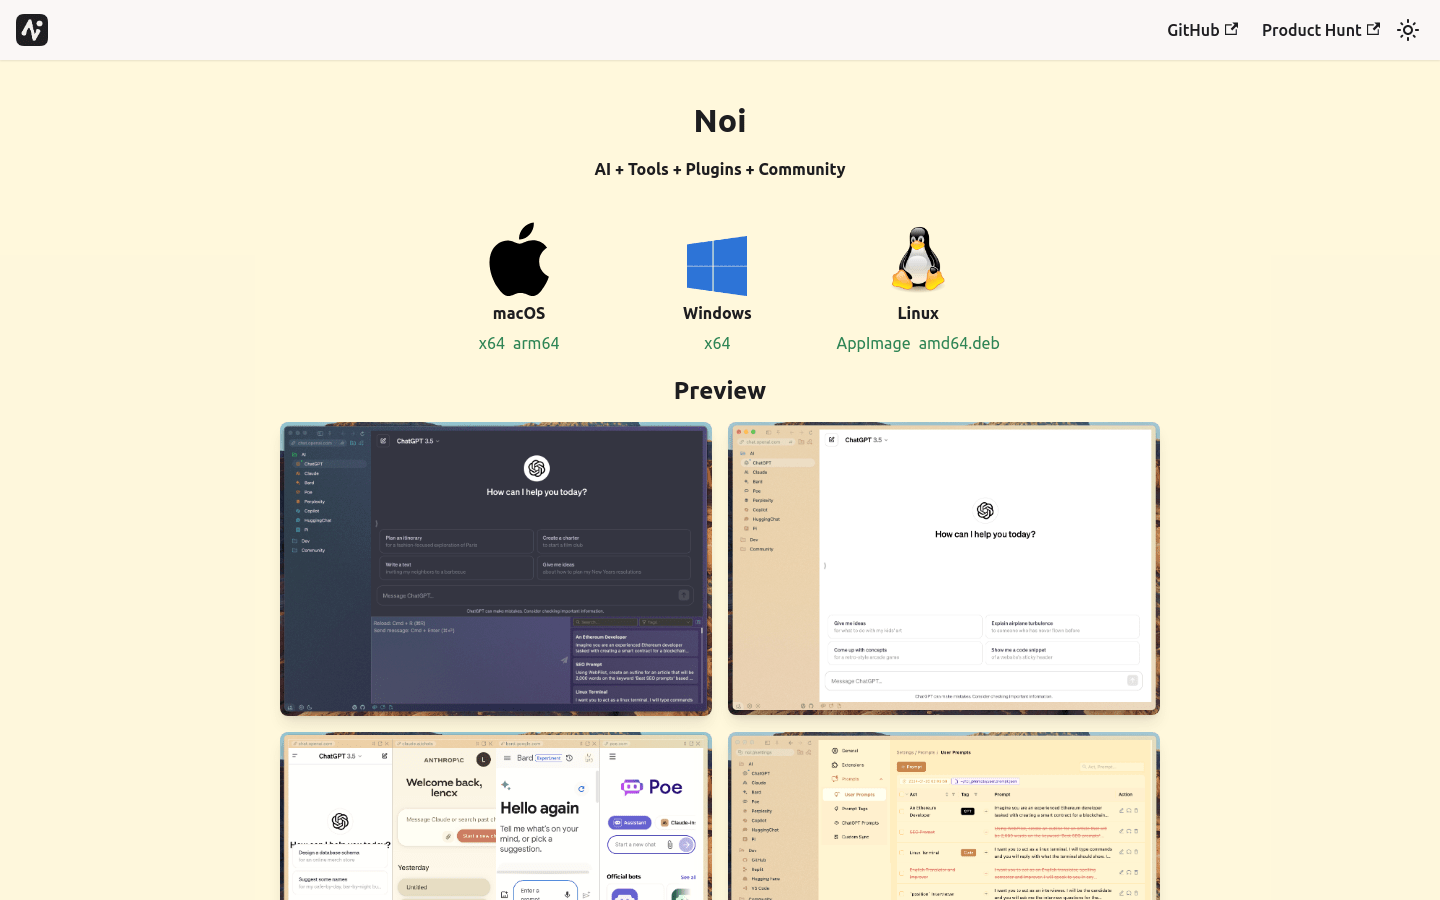The image size is (1440, 900).
Task: Click the Linux label
Action: (x=918, y=313)
